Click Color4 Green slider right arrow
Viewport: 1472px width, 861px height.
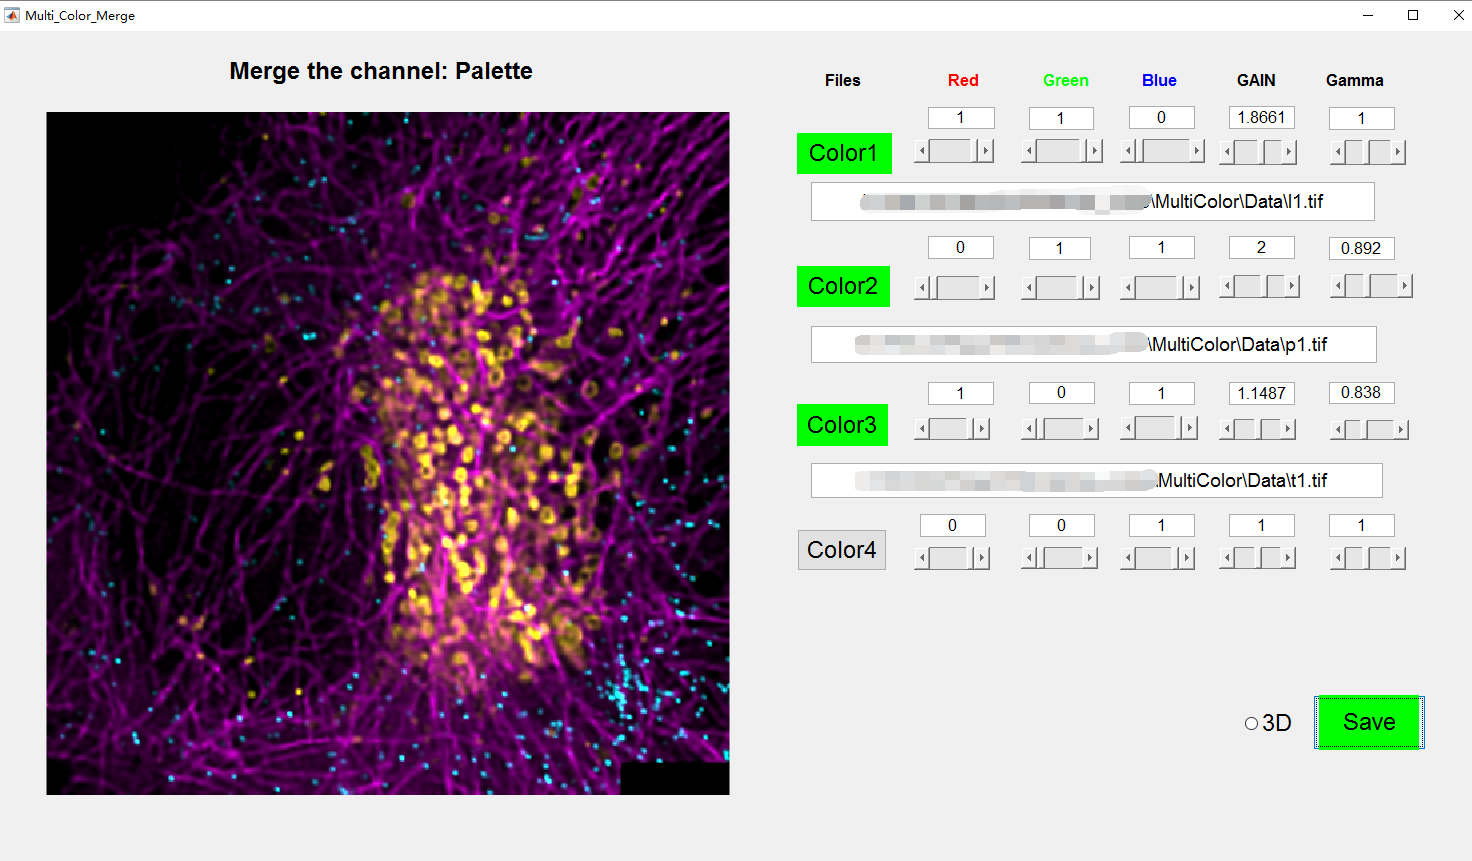click(1090, 558)
